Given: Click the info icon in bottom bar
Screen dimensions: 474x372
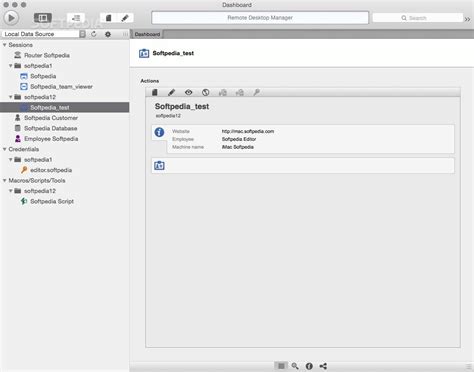Looking at the screenshot, I should point(309,366).
